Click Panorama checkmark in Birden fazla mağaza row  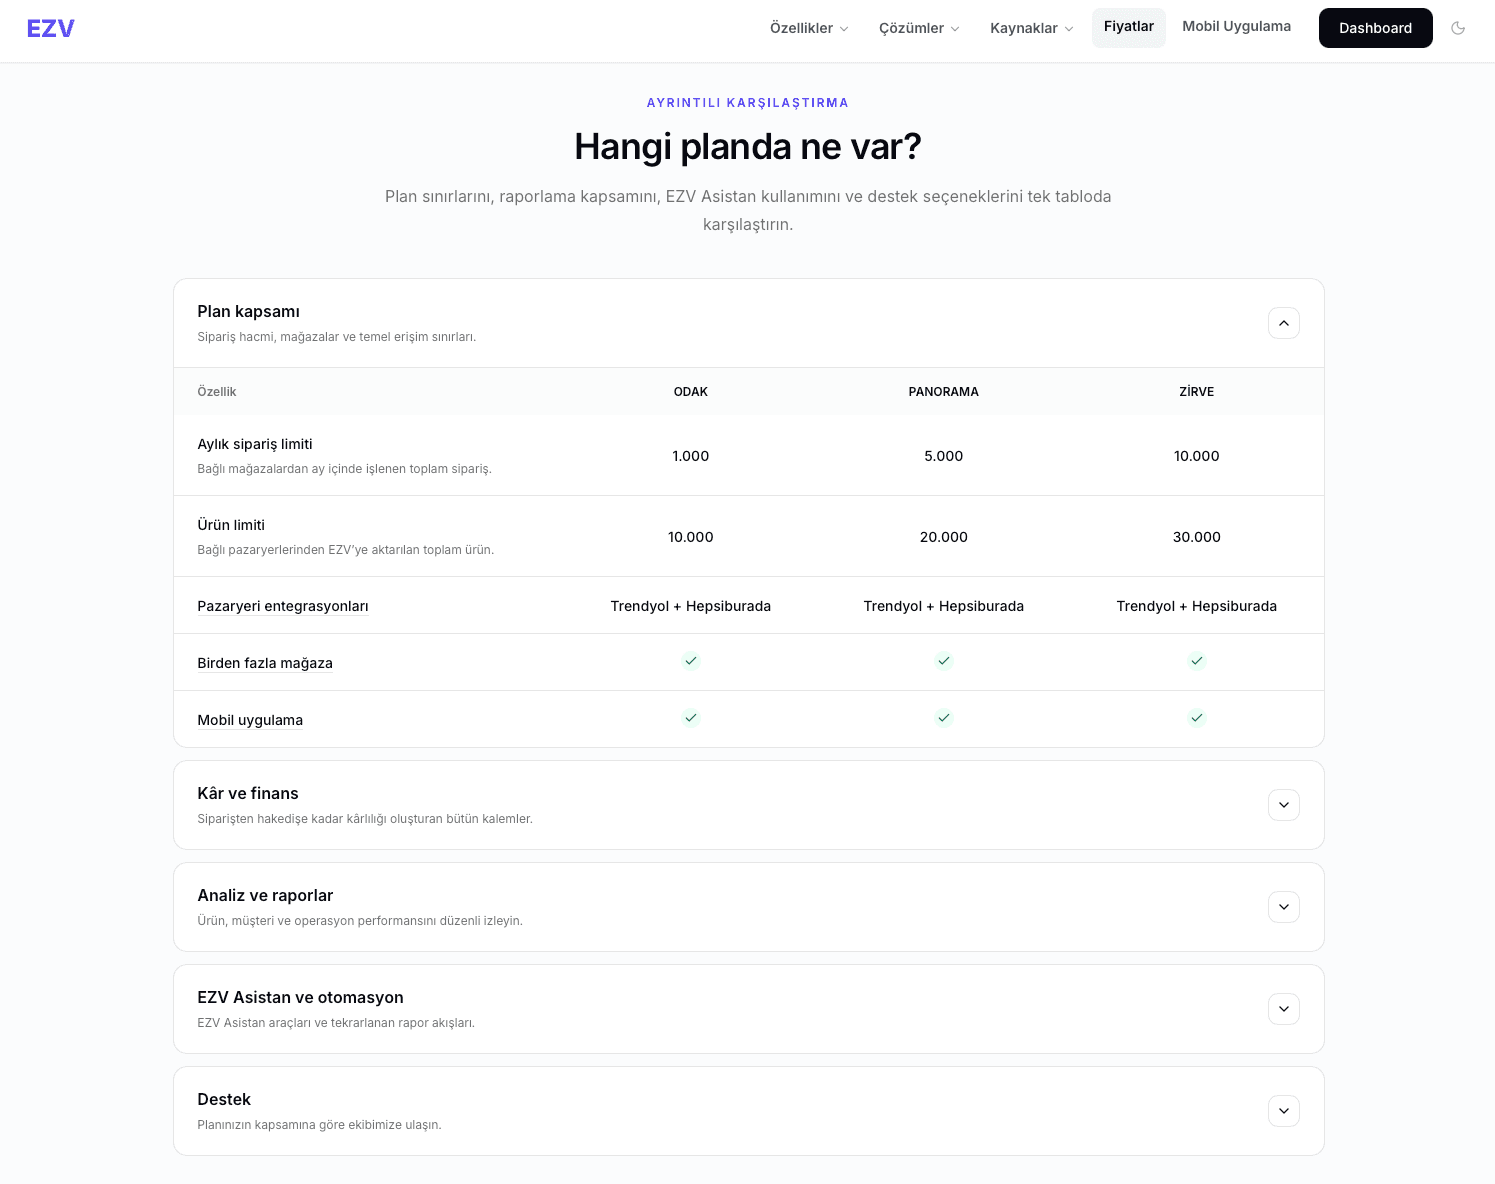944,661
